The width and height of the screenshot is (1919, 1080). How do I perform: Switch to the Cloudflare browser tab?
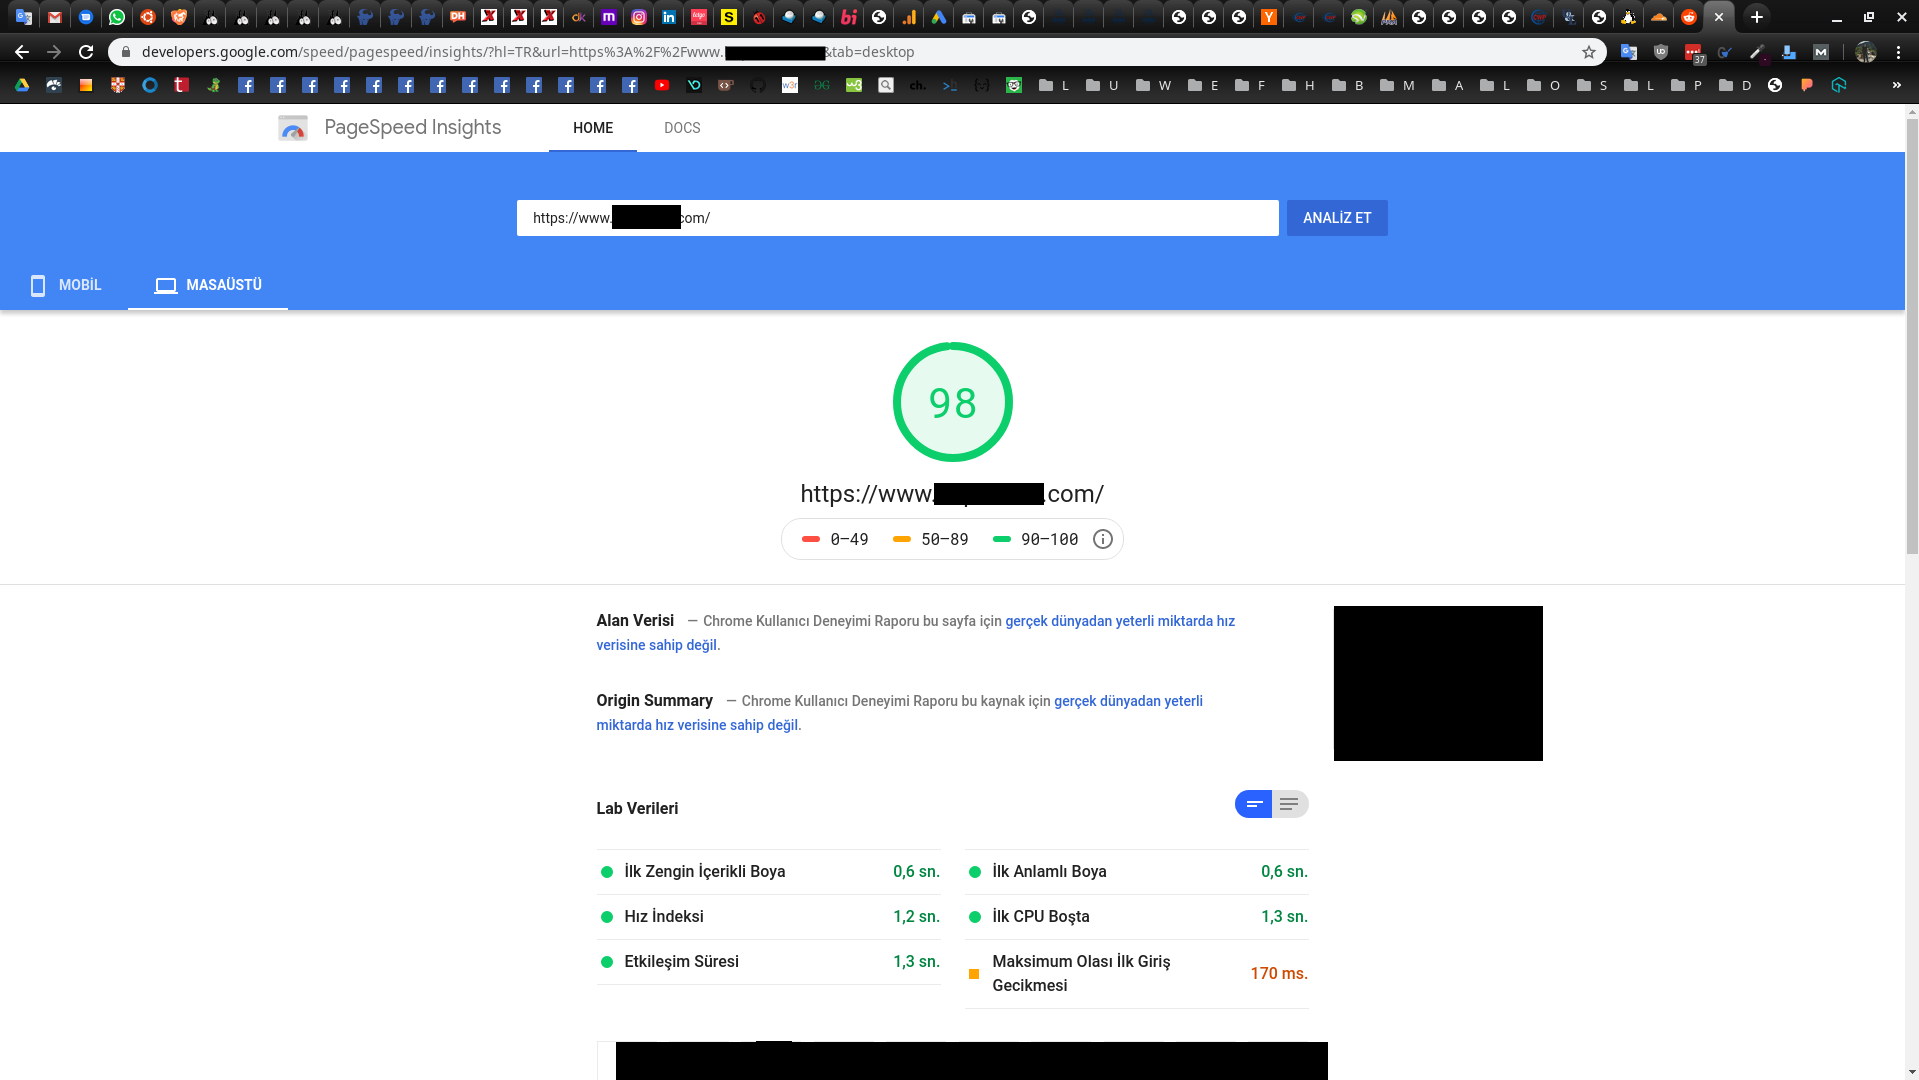pyautogui.click(x=1659, y=17)
